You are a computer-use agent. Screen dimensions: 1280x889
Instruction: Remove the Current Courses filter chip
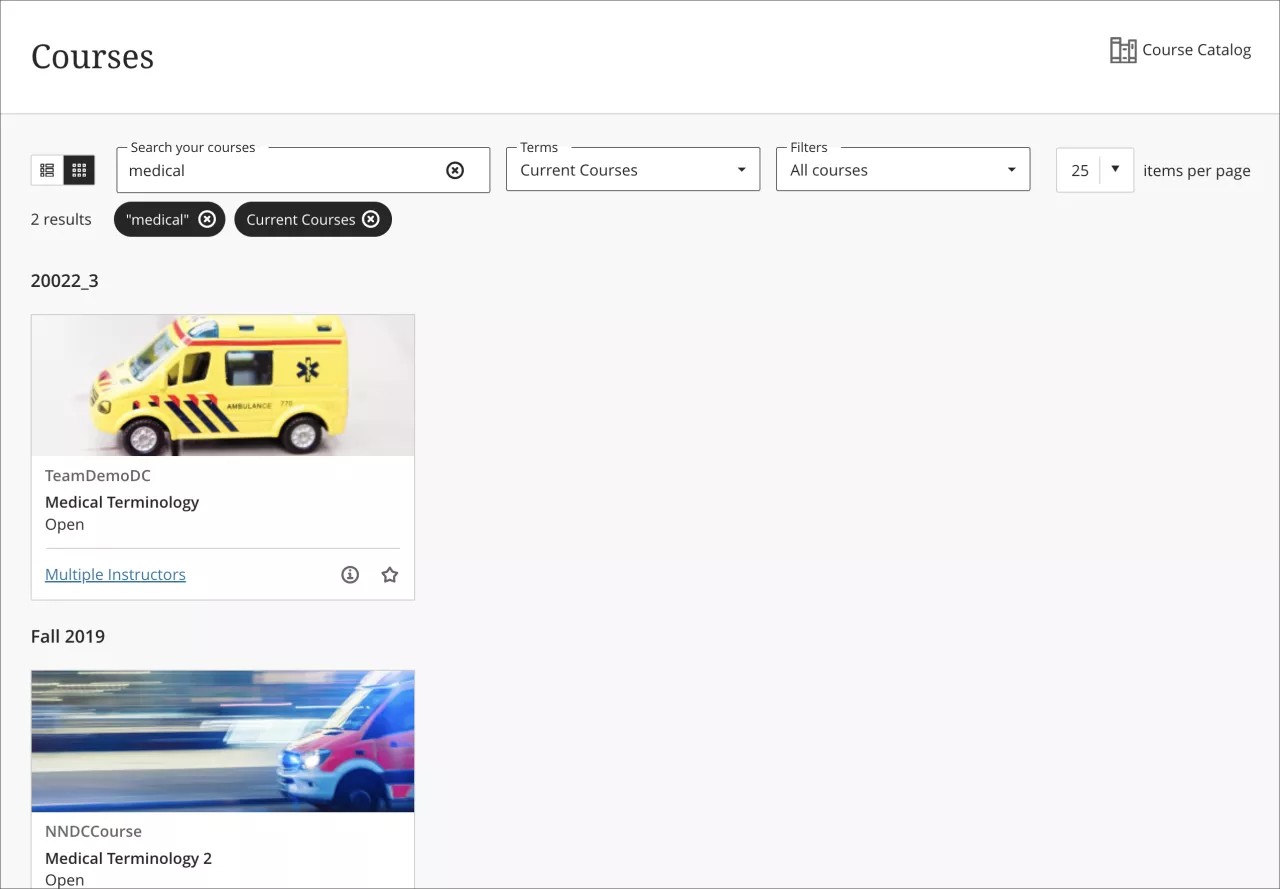tap(371, 219)
